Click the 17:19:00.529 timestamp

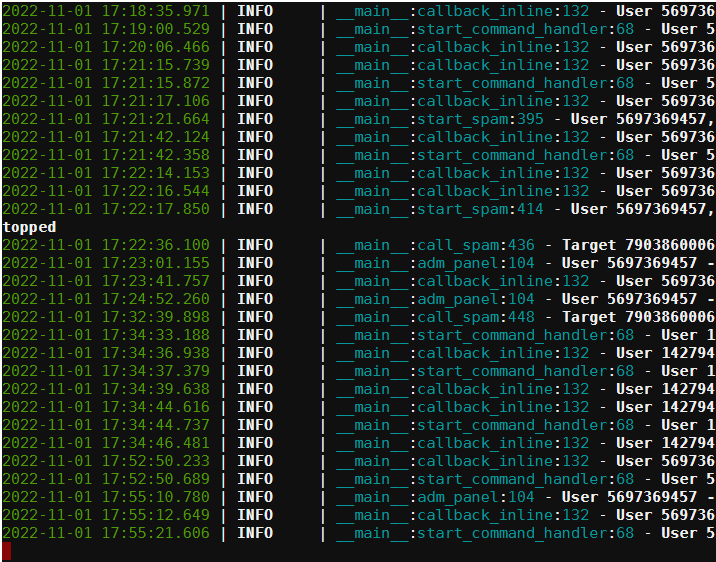coord(106,29)
